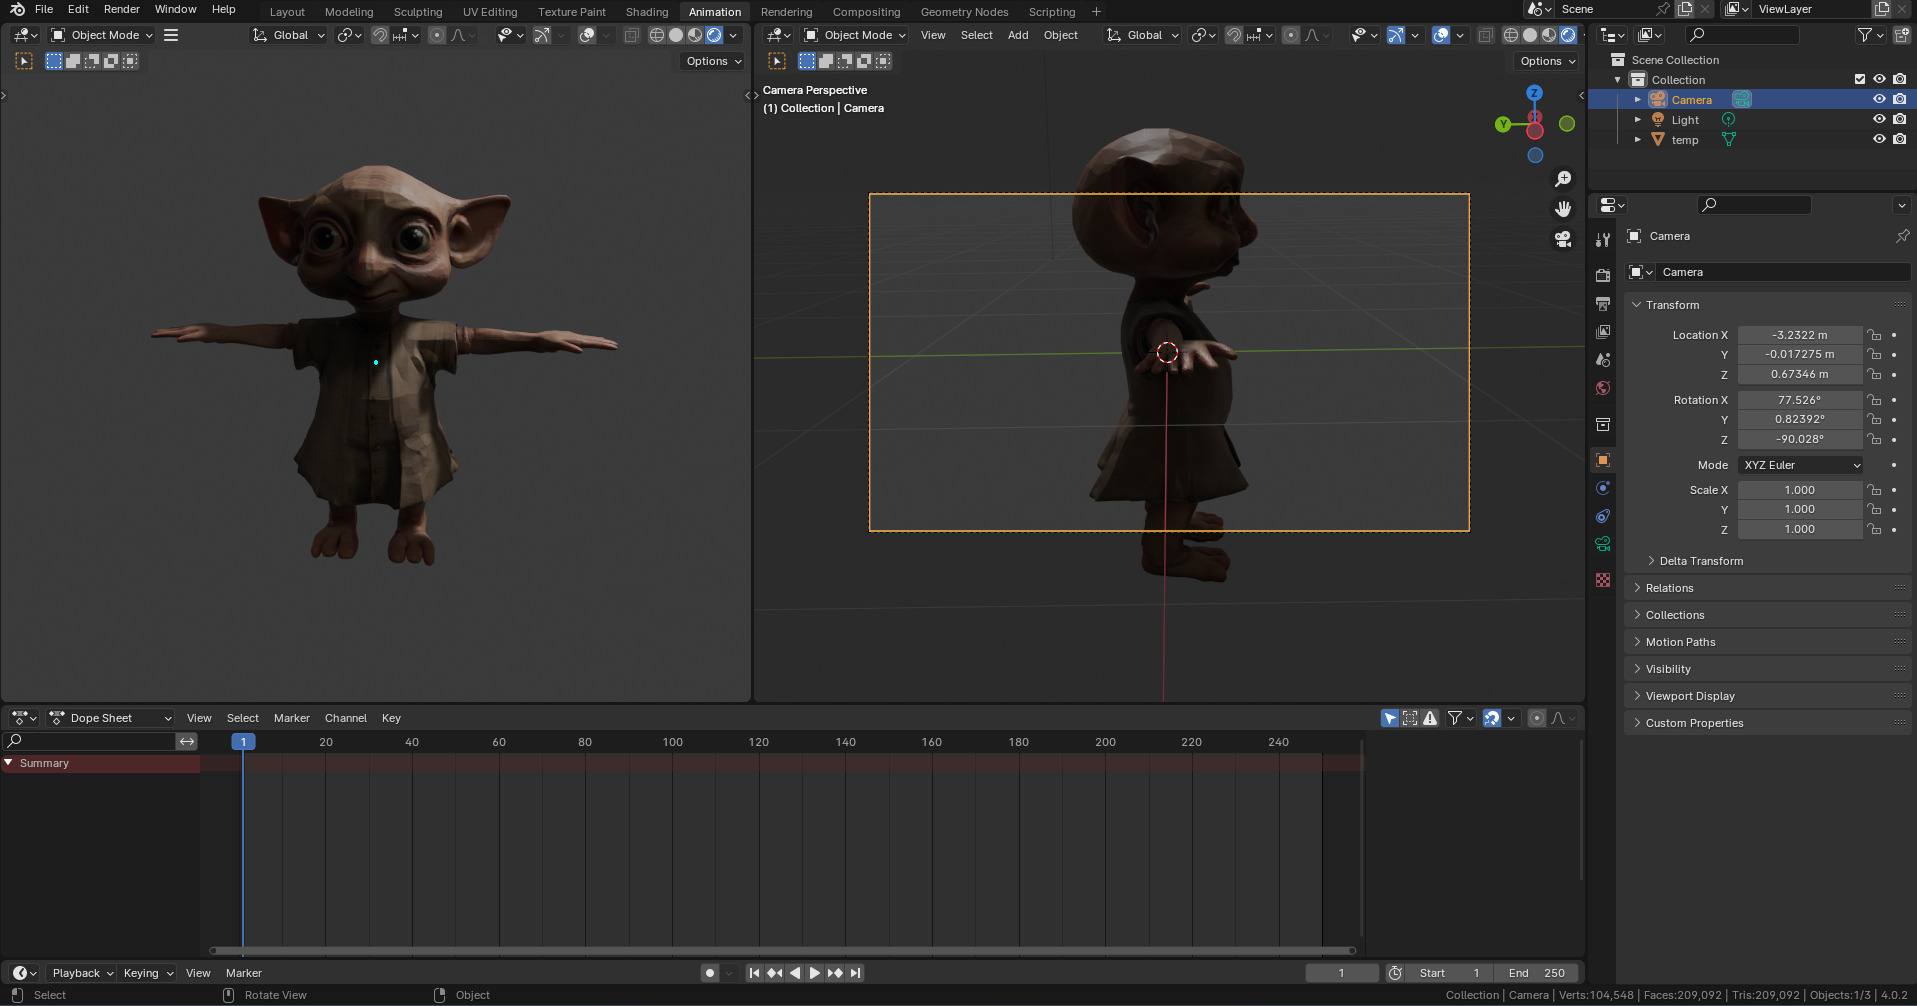Click the Dope Sheet horizontal scrollbar
The width and height of the screenshot is (1917, 1006).
782,950
